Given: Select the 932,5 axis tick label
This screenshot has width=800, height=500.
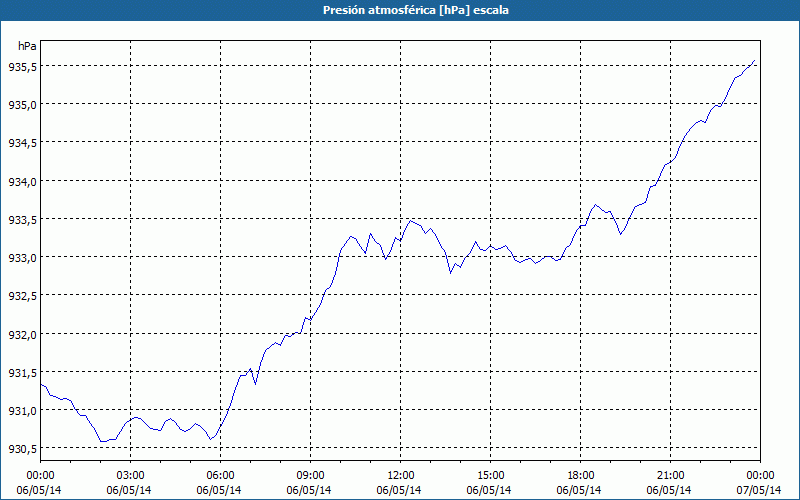Looking at the screenshot, I should click(x=22, y=296).
